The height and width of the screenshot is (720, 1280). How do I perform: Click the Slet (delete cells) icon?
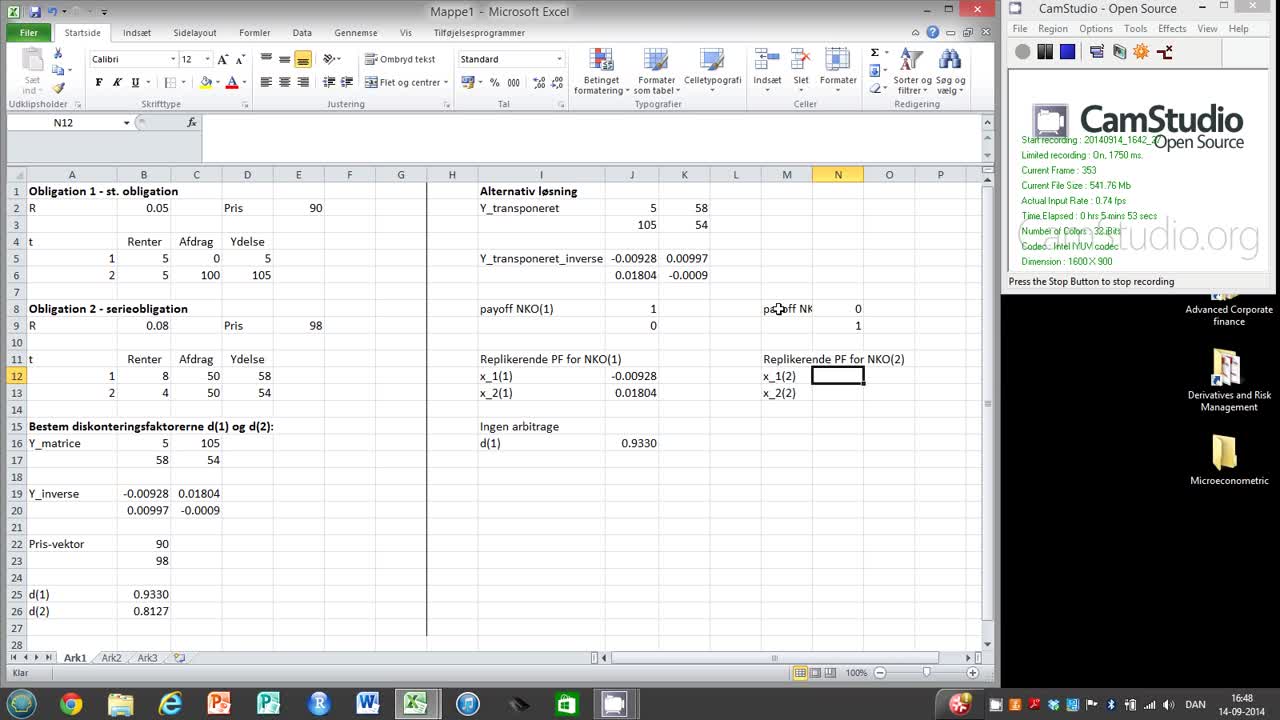click(801, 60)
